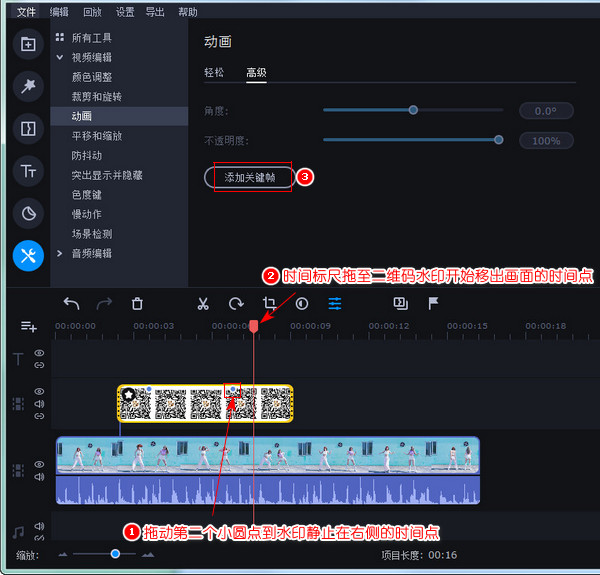Click the 不透明度 slider handle

pyautogui.click(x=498, y=140)
